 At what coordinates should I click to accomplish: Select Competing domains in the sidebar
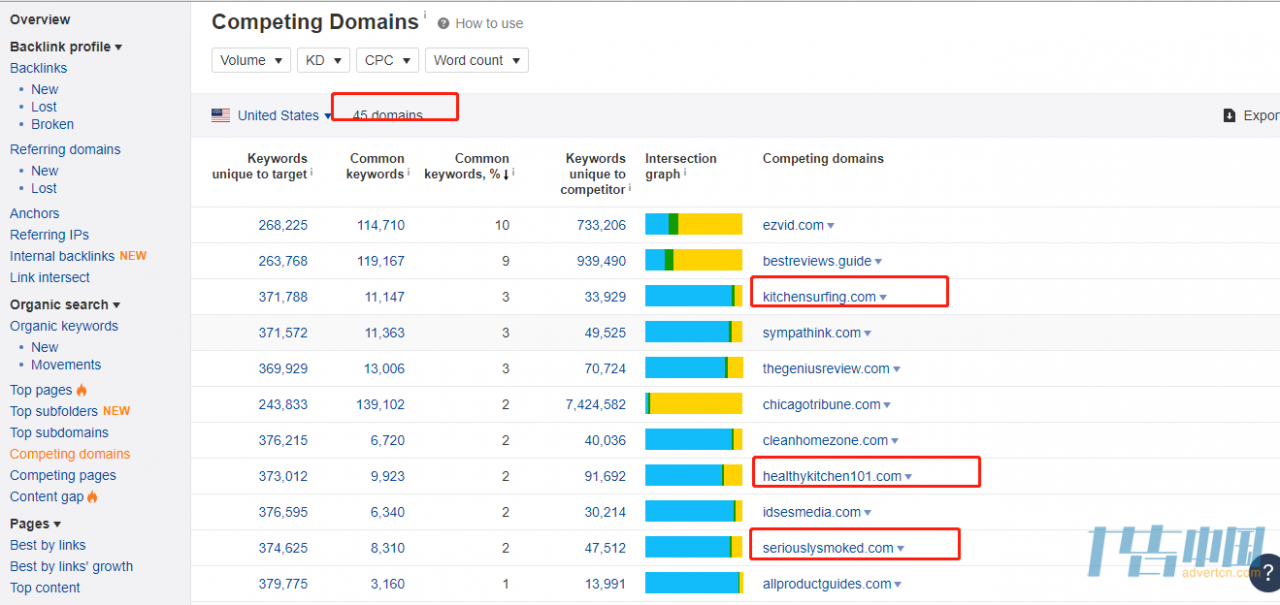70,454
